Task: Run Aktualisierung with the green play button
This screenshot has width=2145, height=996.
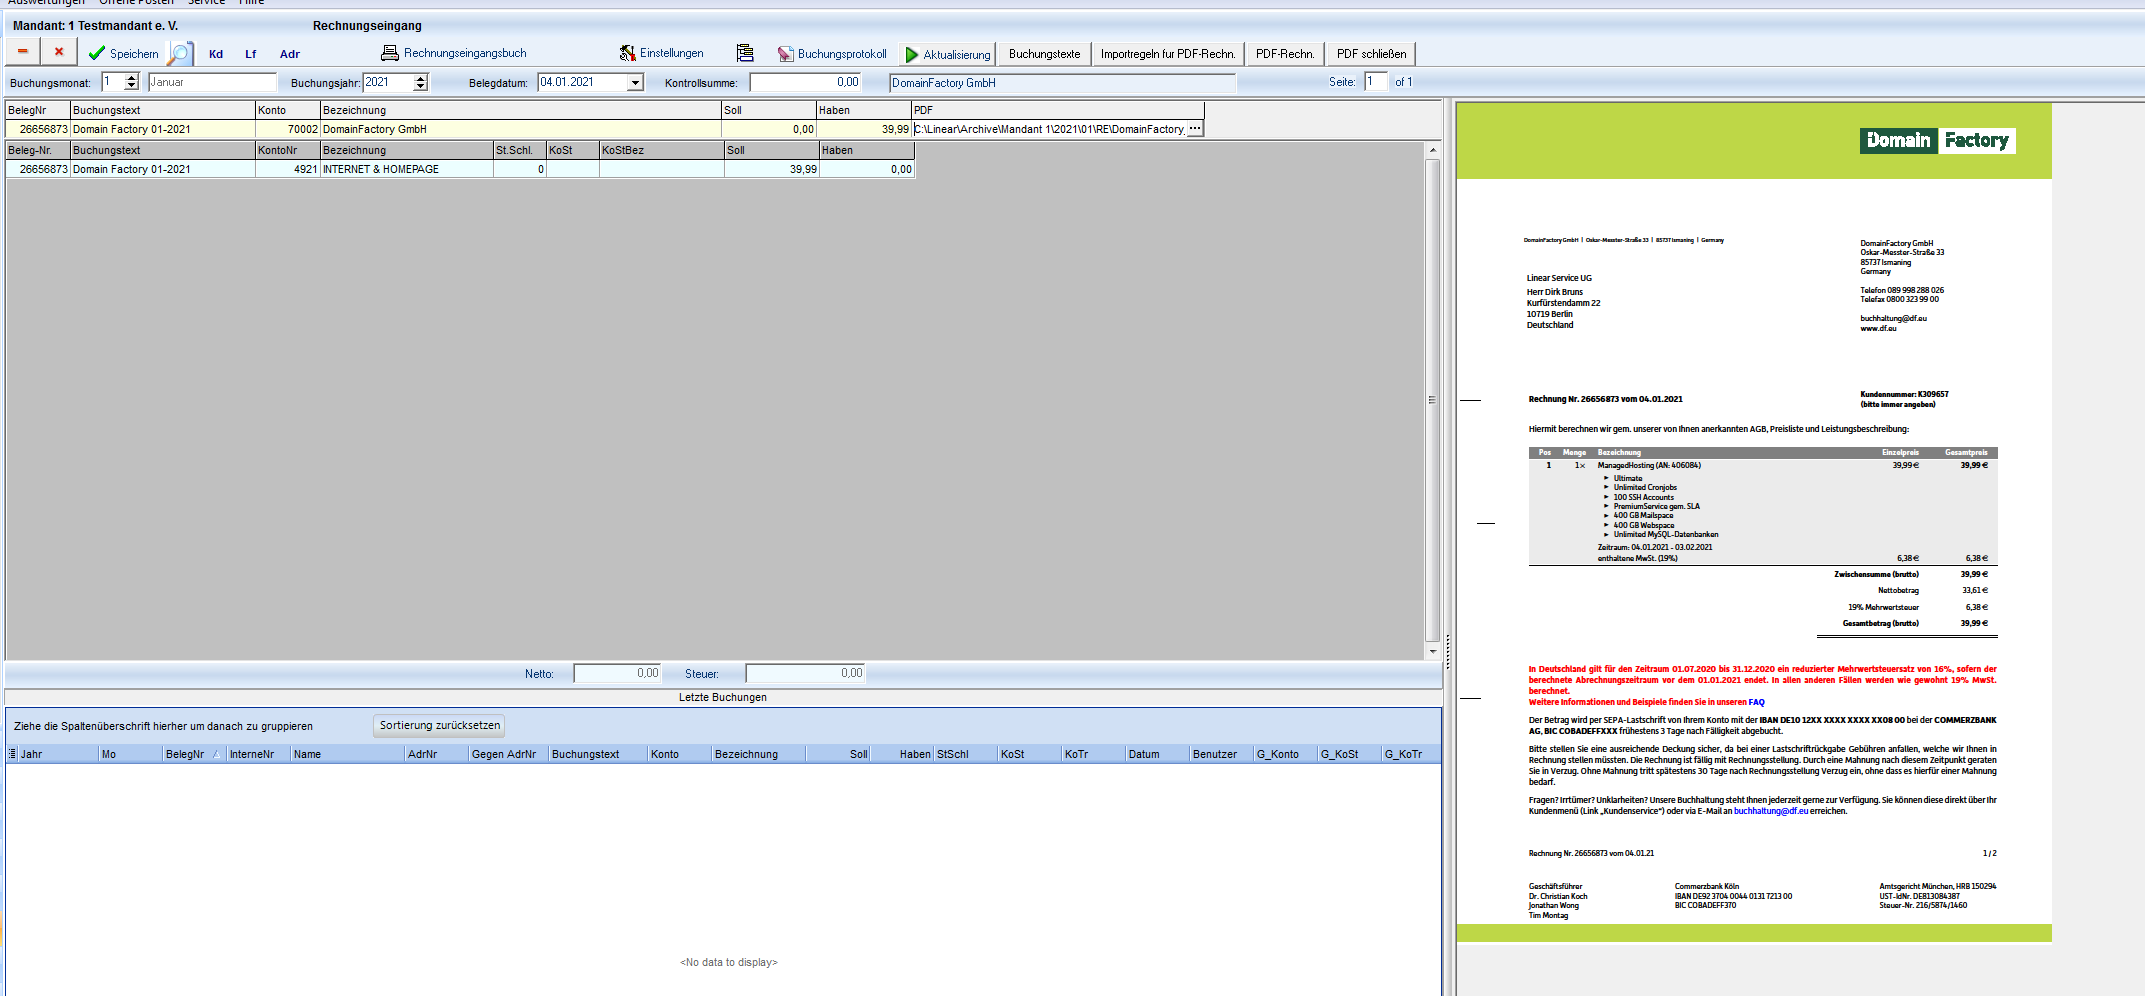Action: 948,54
